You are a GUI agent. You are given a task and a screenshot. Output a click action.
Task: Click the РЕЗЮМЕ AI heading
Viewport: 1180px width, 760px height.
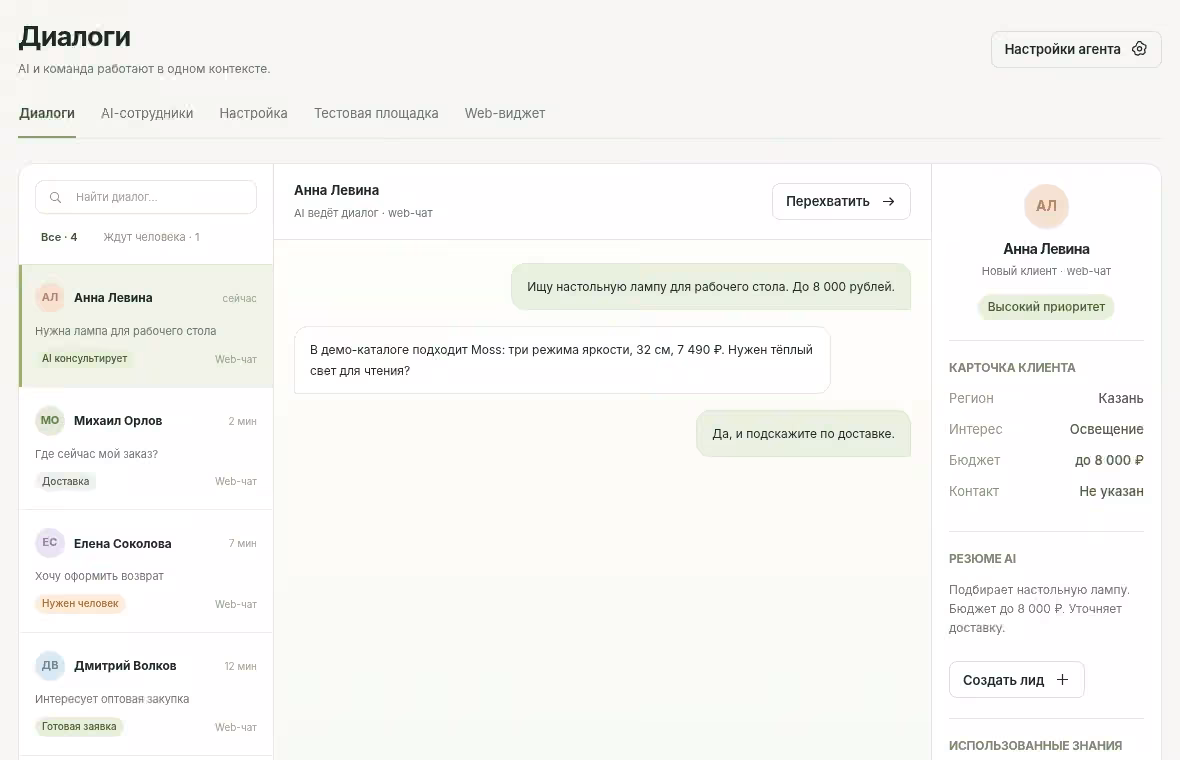(982, 559)
